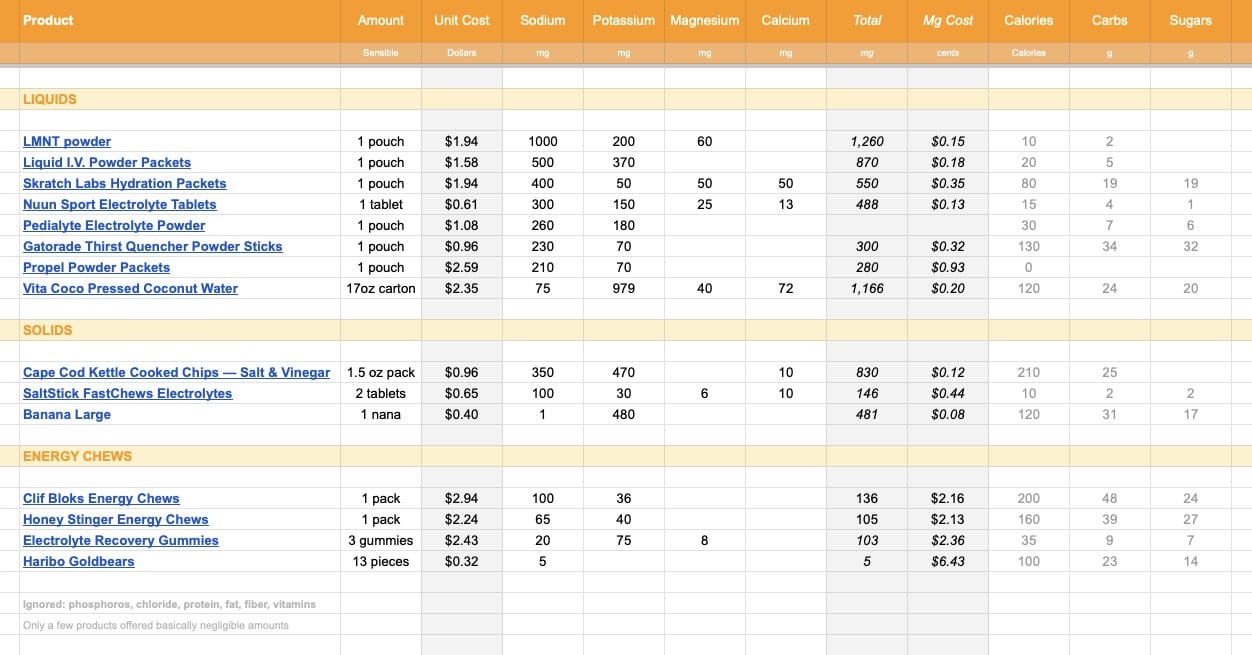
Task: Select the Magnesium column header
Action: coord(705,20)
